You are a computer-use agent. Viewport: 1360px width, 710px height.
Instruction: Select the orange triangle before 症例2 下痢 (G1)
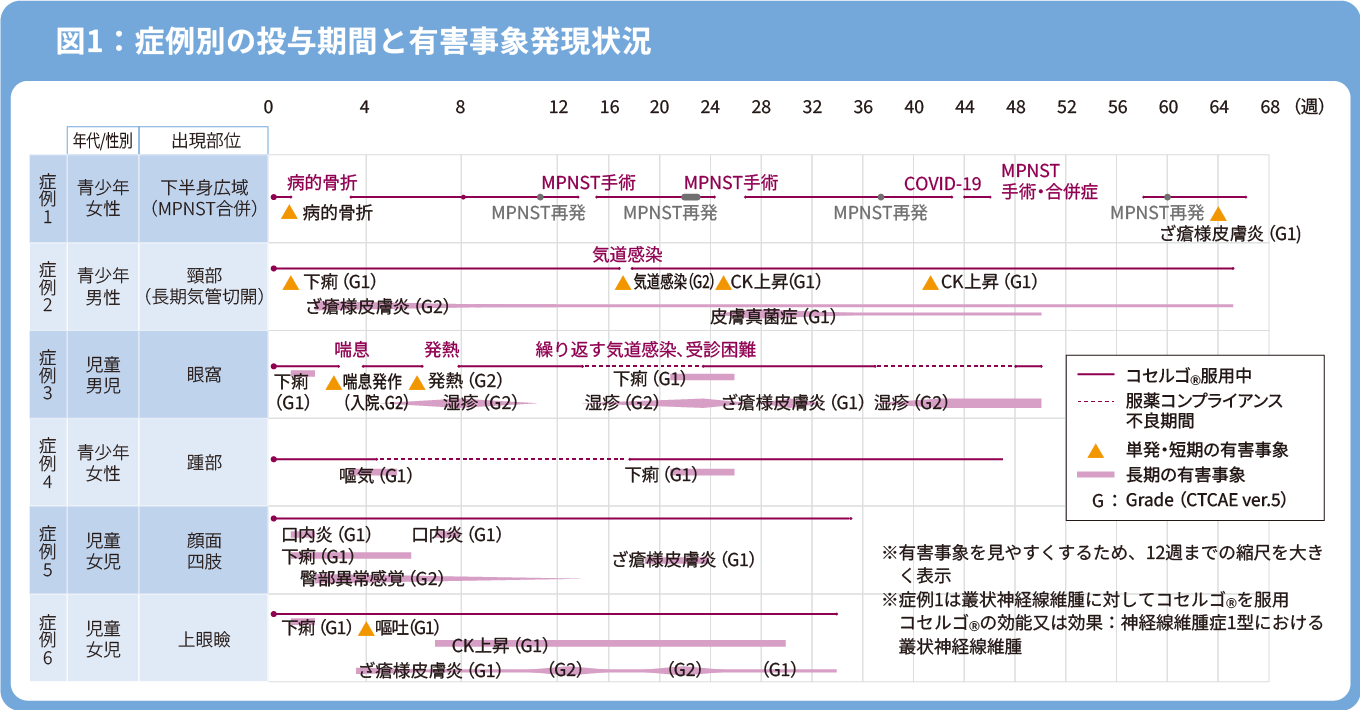coord(291,283)
